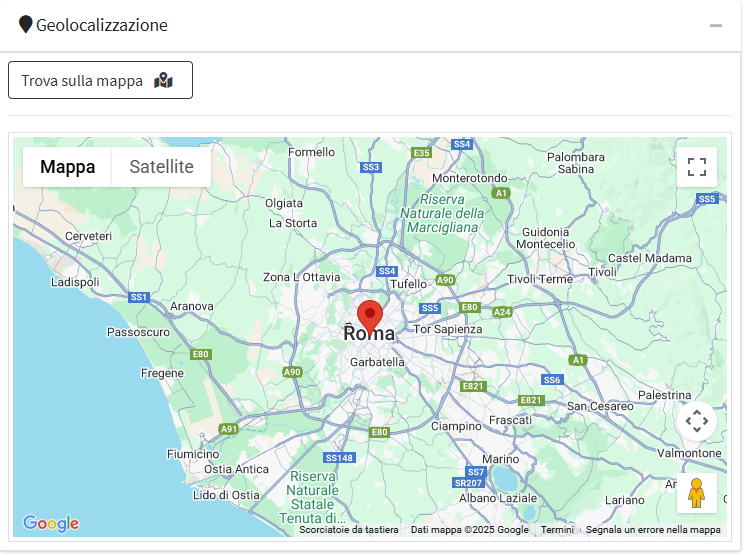
Task: Click the Trova sulla mappa button
Action: point(100,80)
